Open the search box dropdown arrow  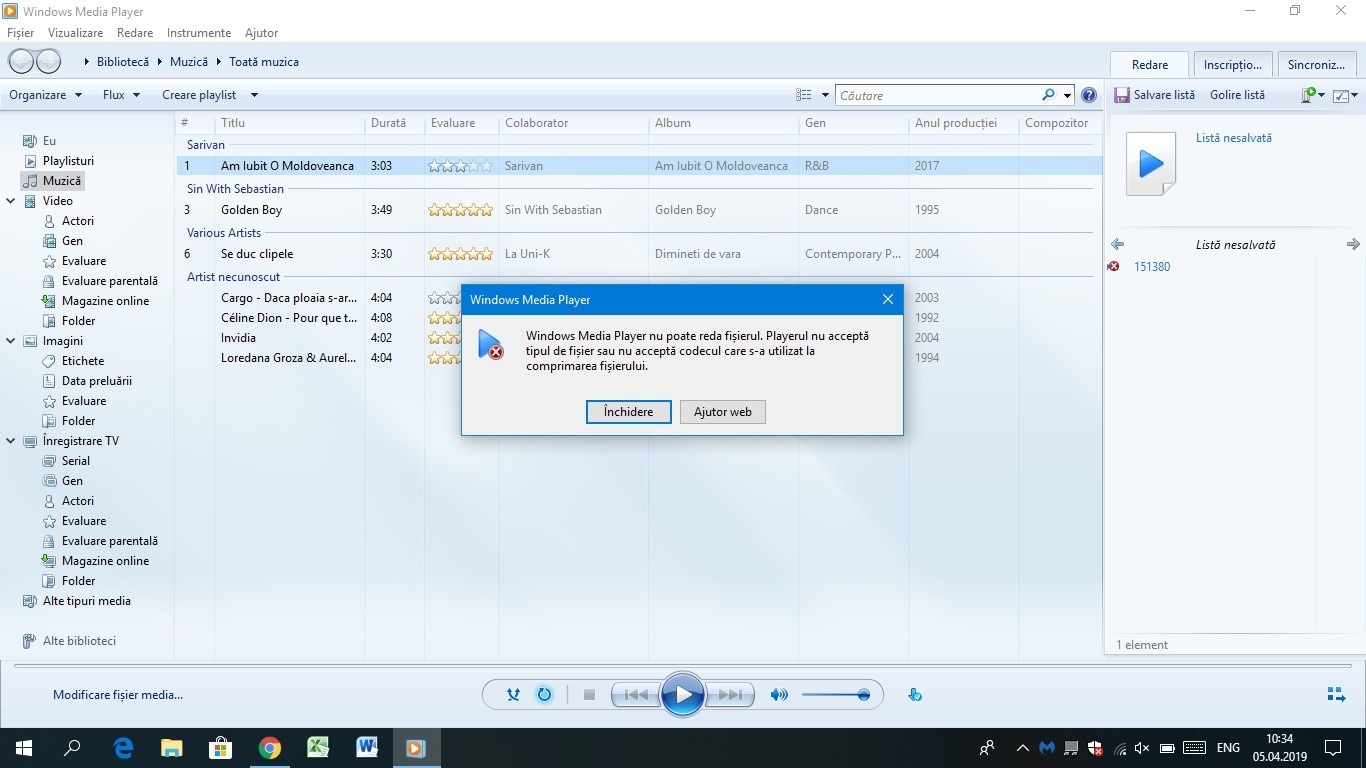[x=1067, y=95]
